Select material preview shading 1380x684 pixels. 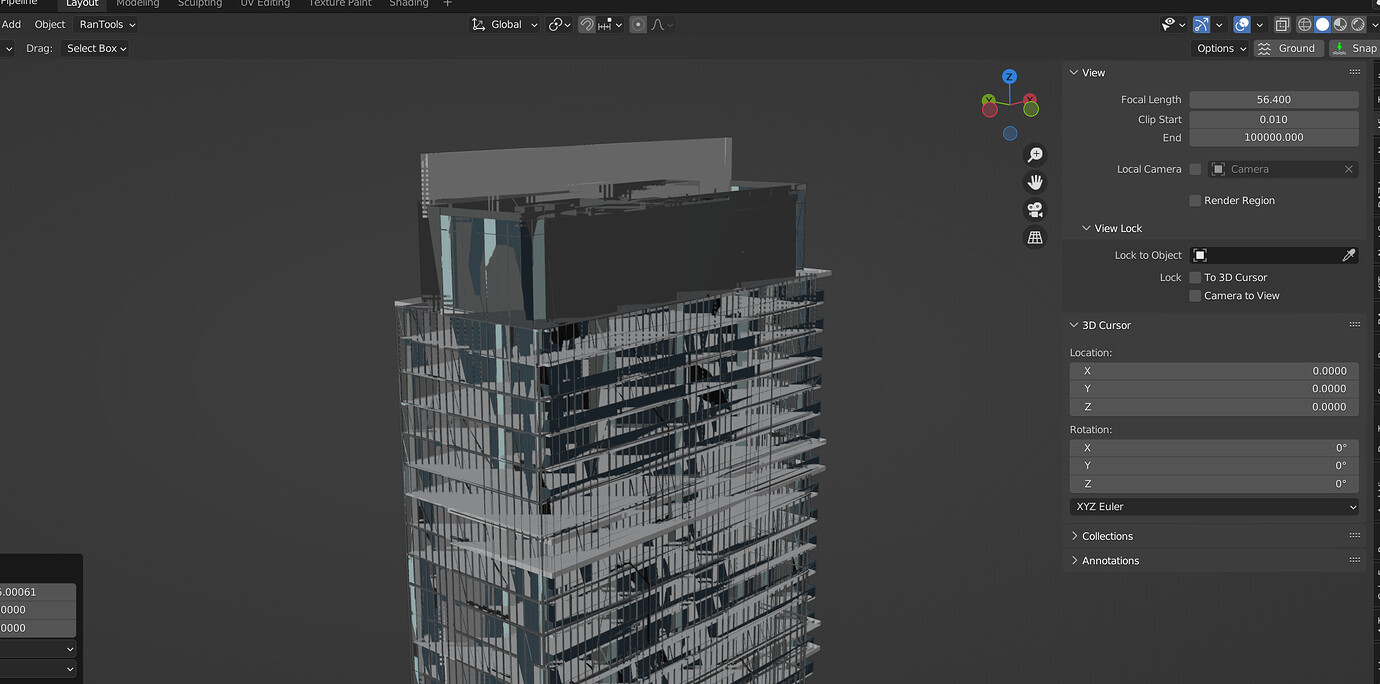[1340, 24]
